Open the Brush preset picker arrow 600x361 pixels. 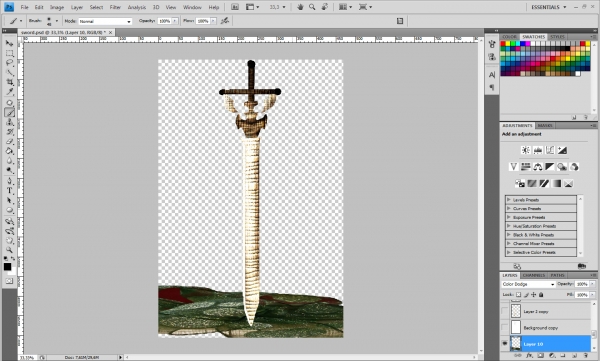pyautogui.click(x=57, y=21)
